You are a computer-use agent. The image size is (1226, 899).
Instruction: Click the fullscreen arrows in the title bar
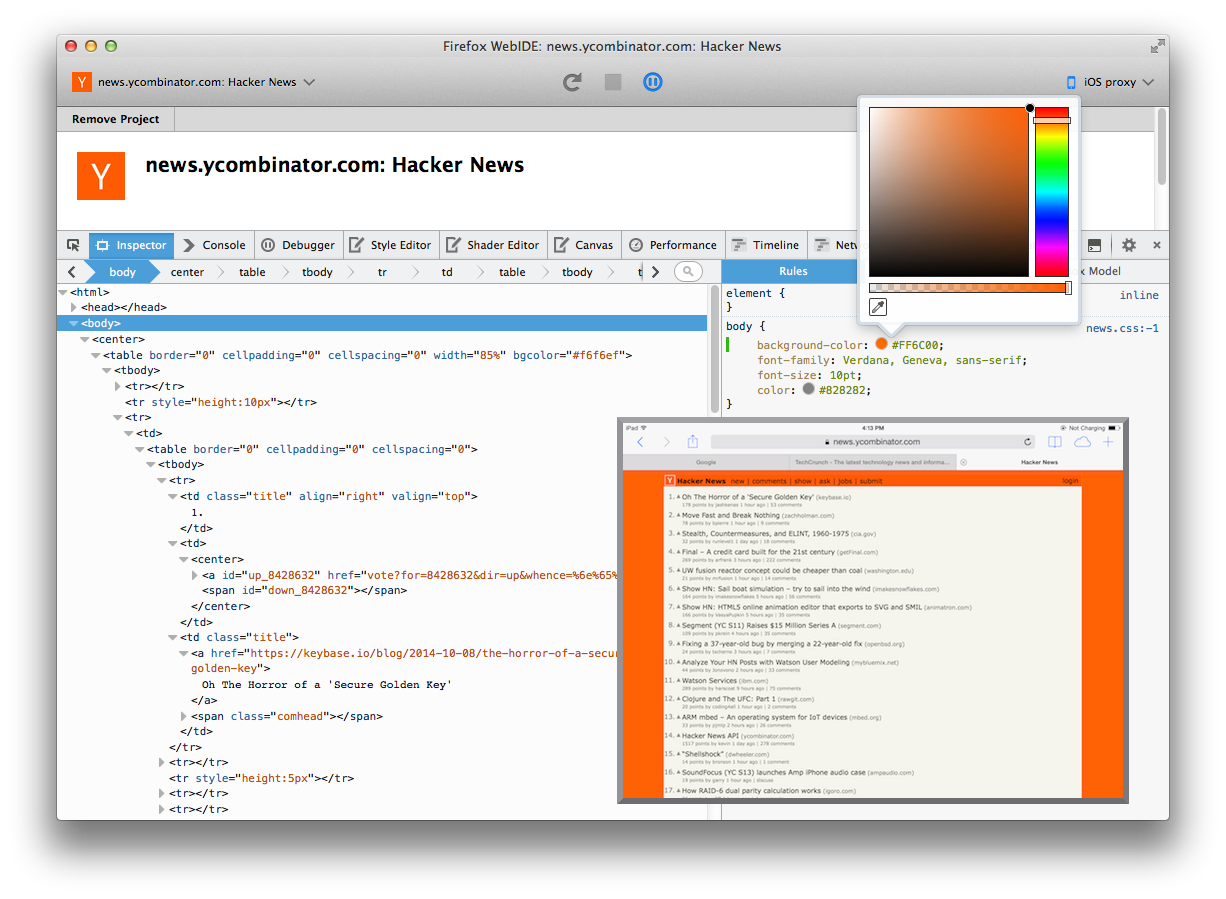pos(1157,46)
